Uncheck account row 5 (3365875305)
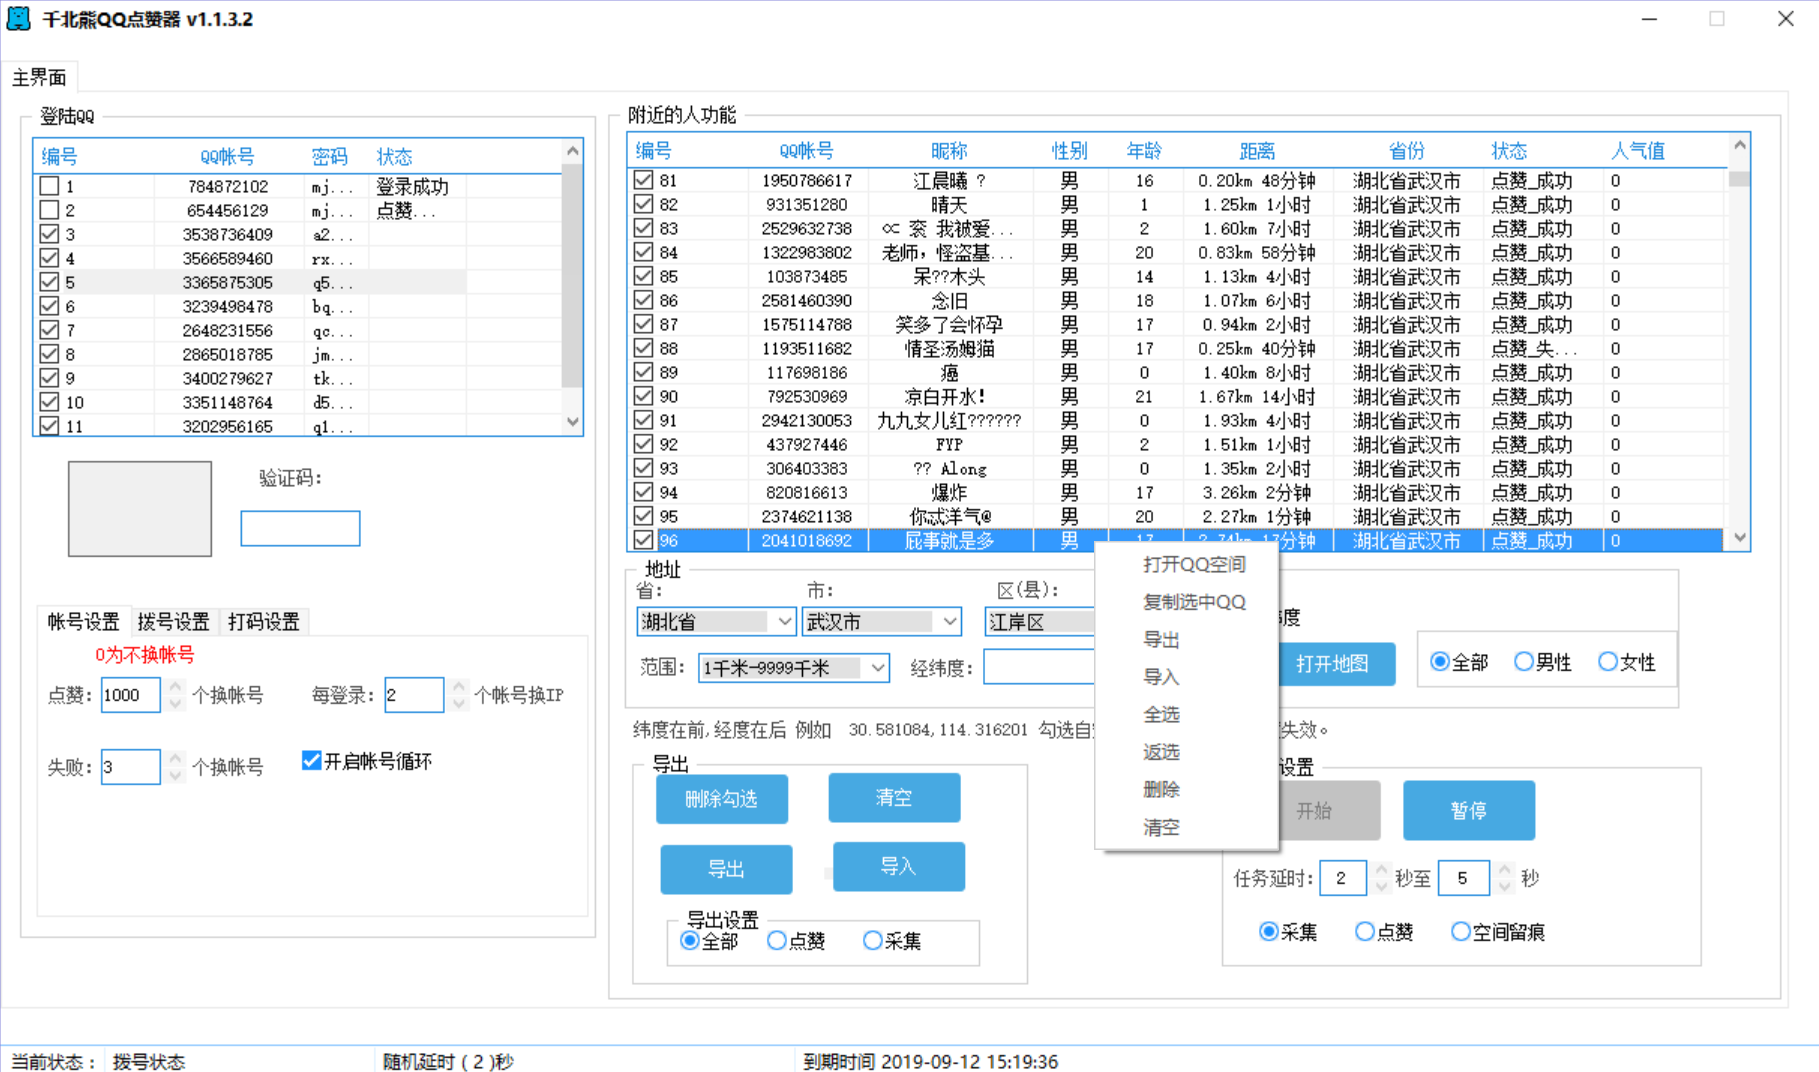The image size is (1819, 1072). (49, 282)
